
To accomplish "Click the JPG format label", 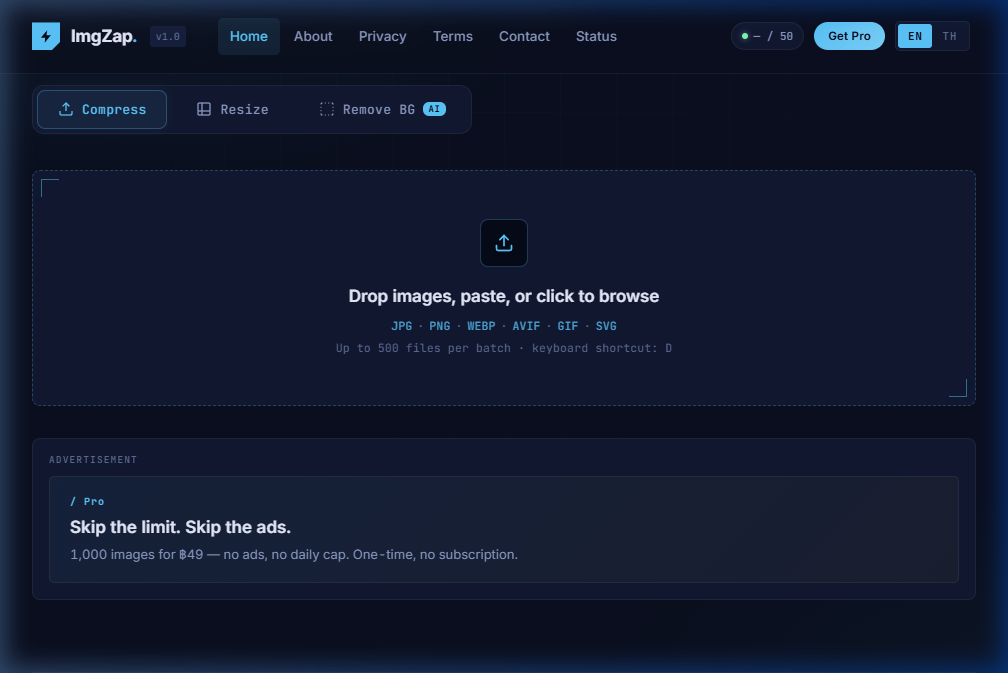I will (402, 326).
